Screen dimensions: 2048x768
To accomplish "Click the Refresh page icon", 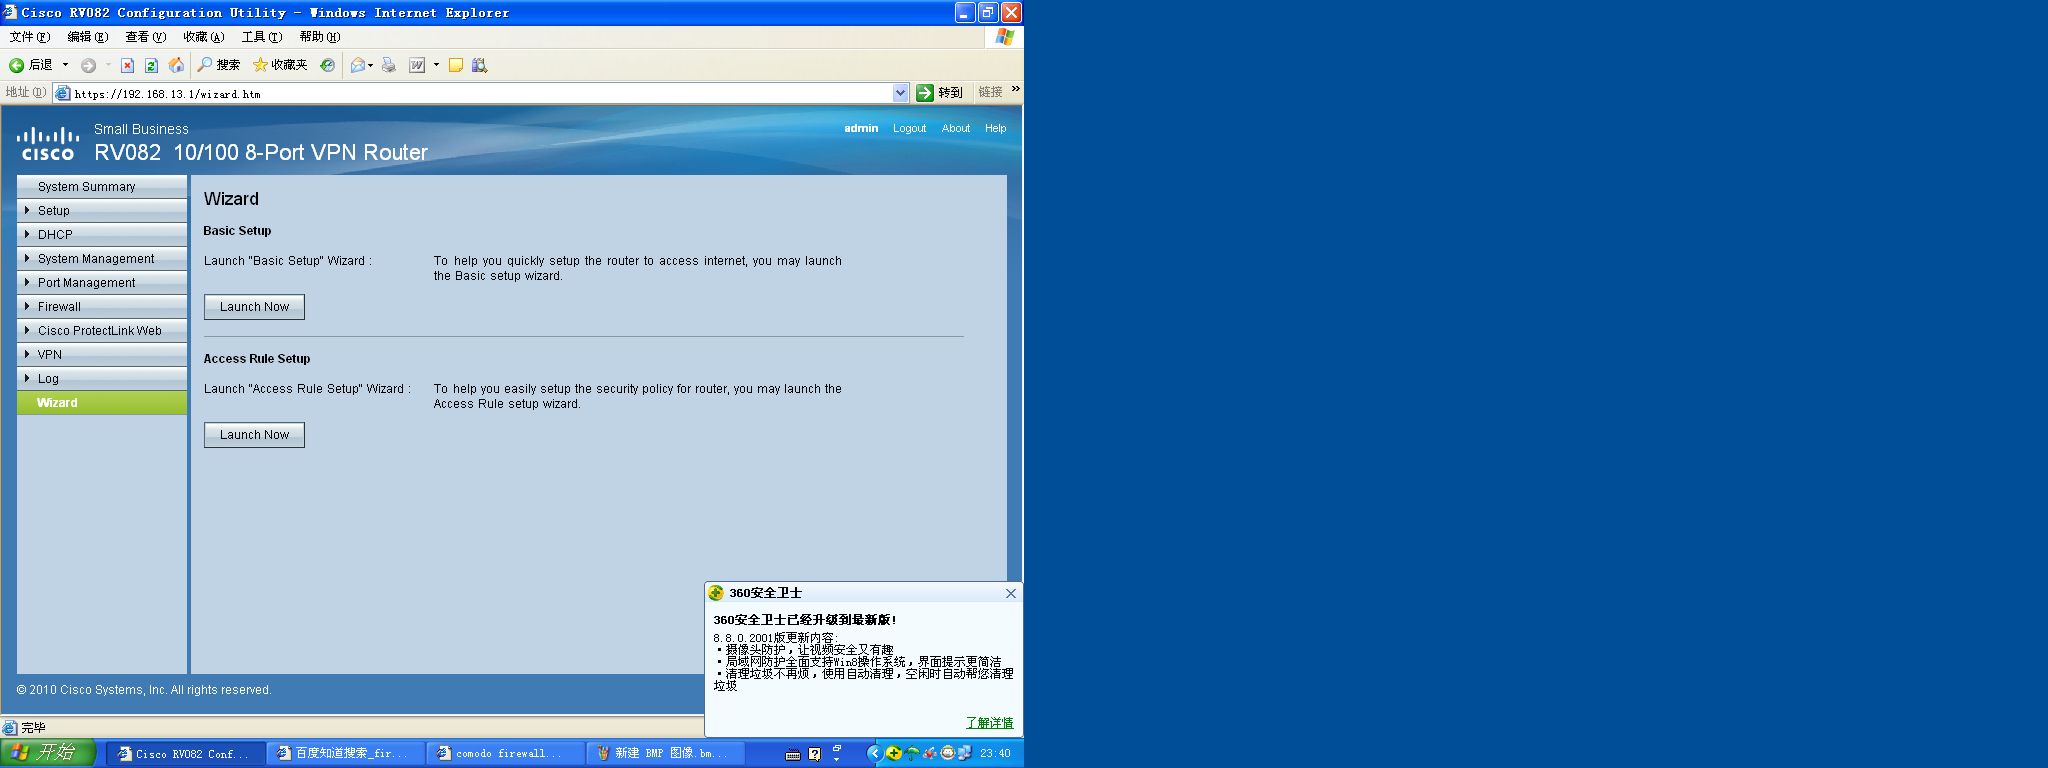I will (151, 65).
